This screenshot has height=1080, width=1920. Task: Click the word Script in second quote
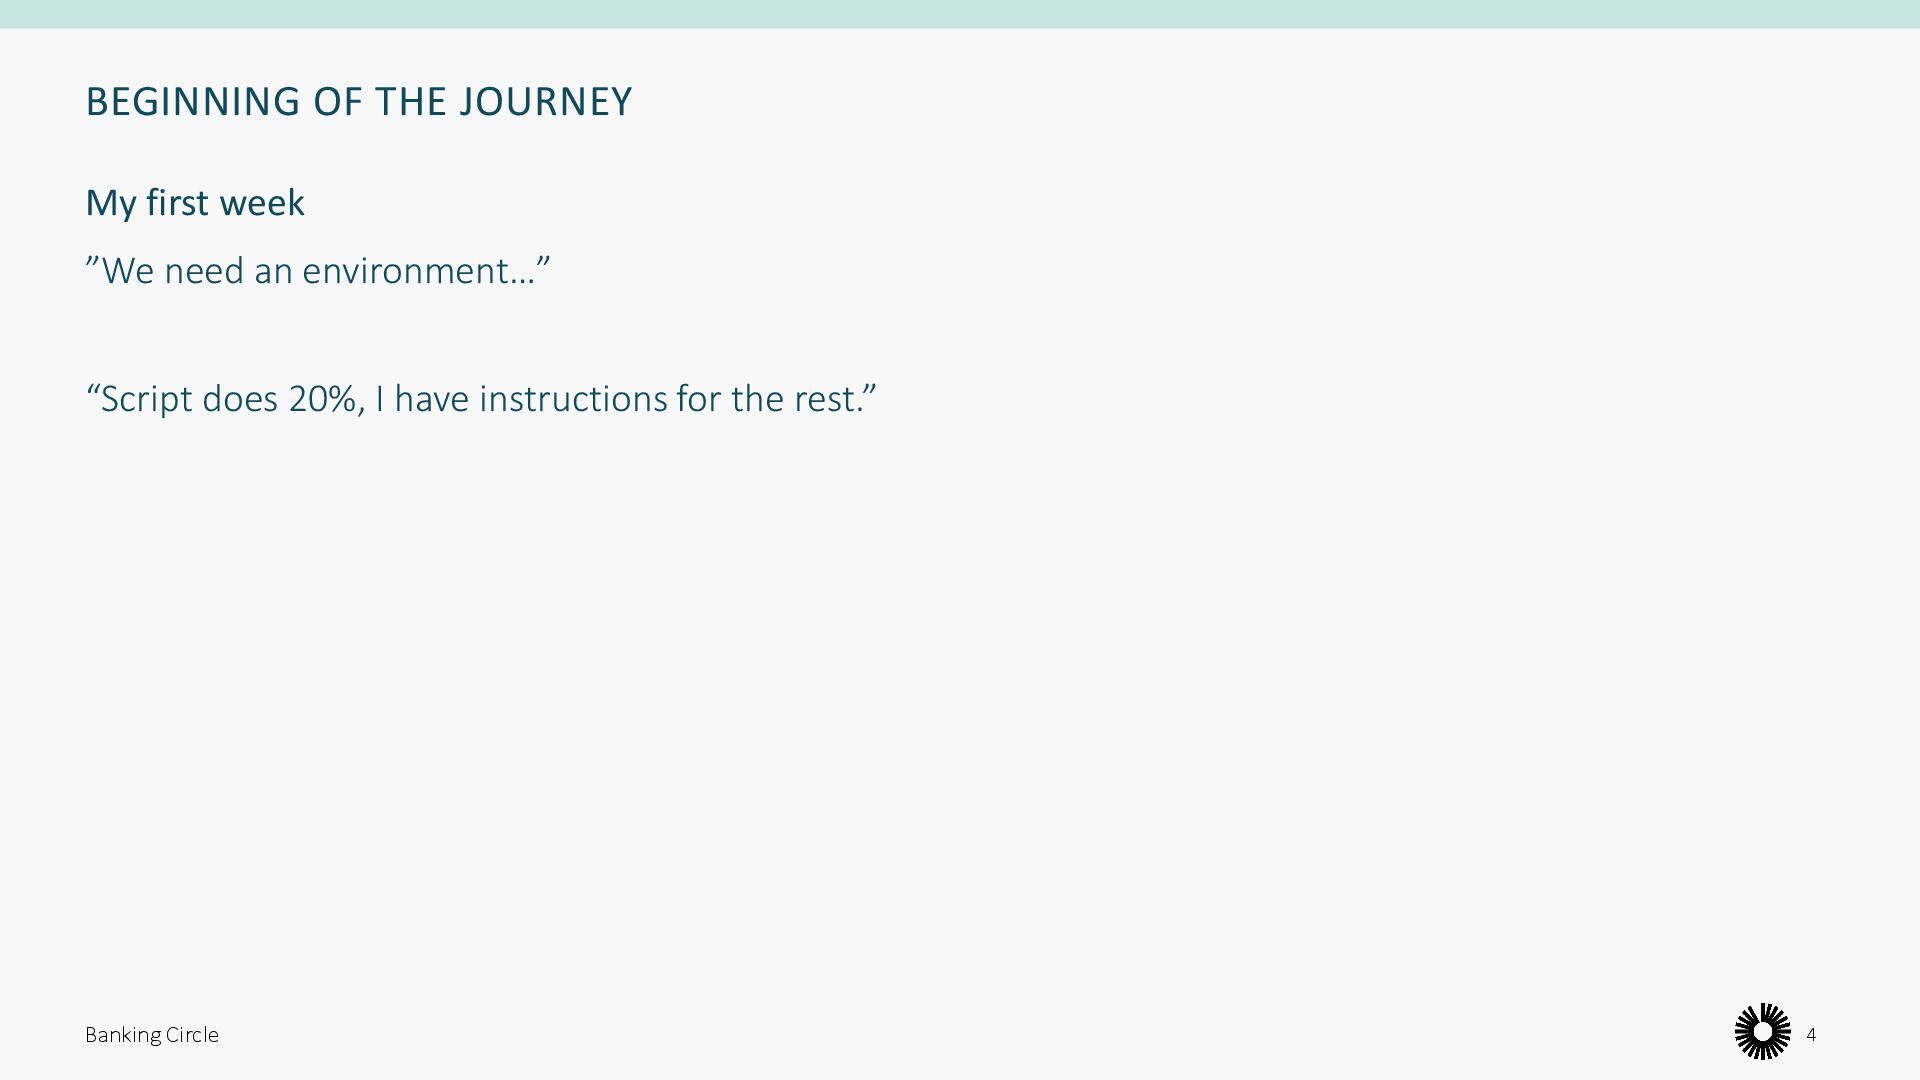[146, 398]
